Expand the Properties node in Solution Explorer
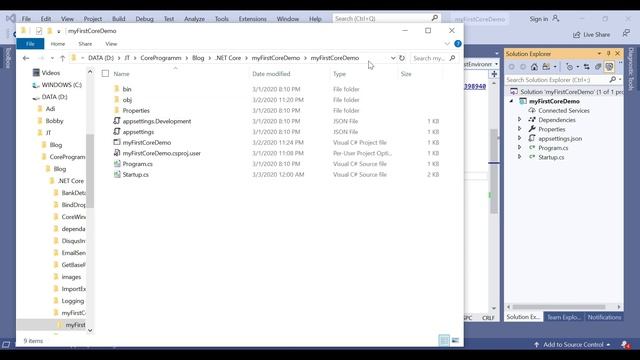Viewport: 640px width, 360px height. tap(520, 129)
